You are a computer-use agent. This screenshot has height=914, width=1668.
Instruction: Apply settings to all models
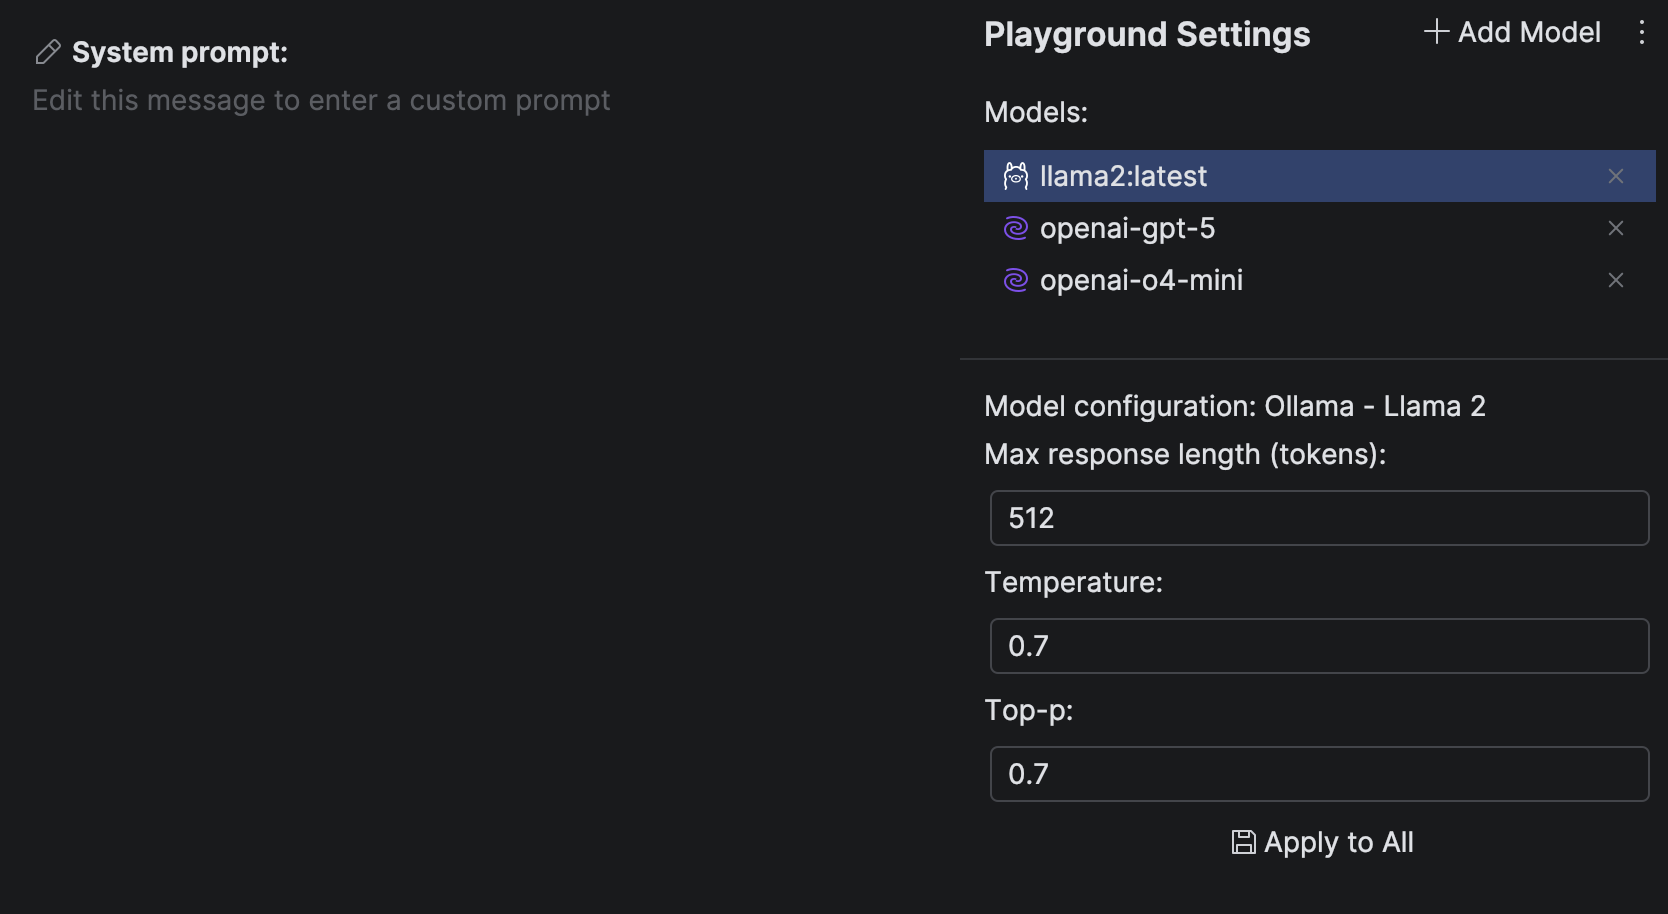point(1322,842)
